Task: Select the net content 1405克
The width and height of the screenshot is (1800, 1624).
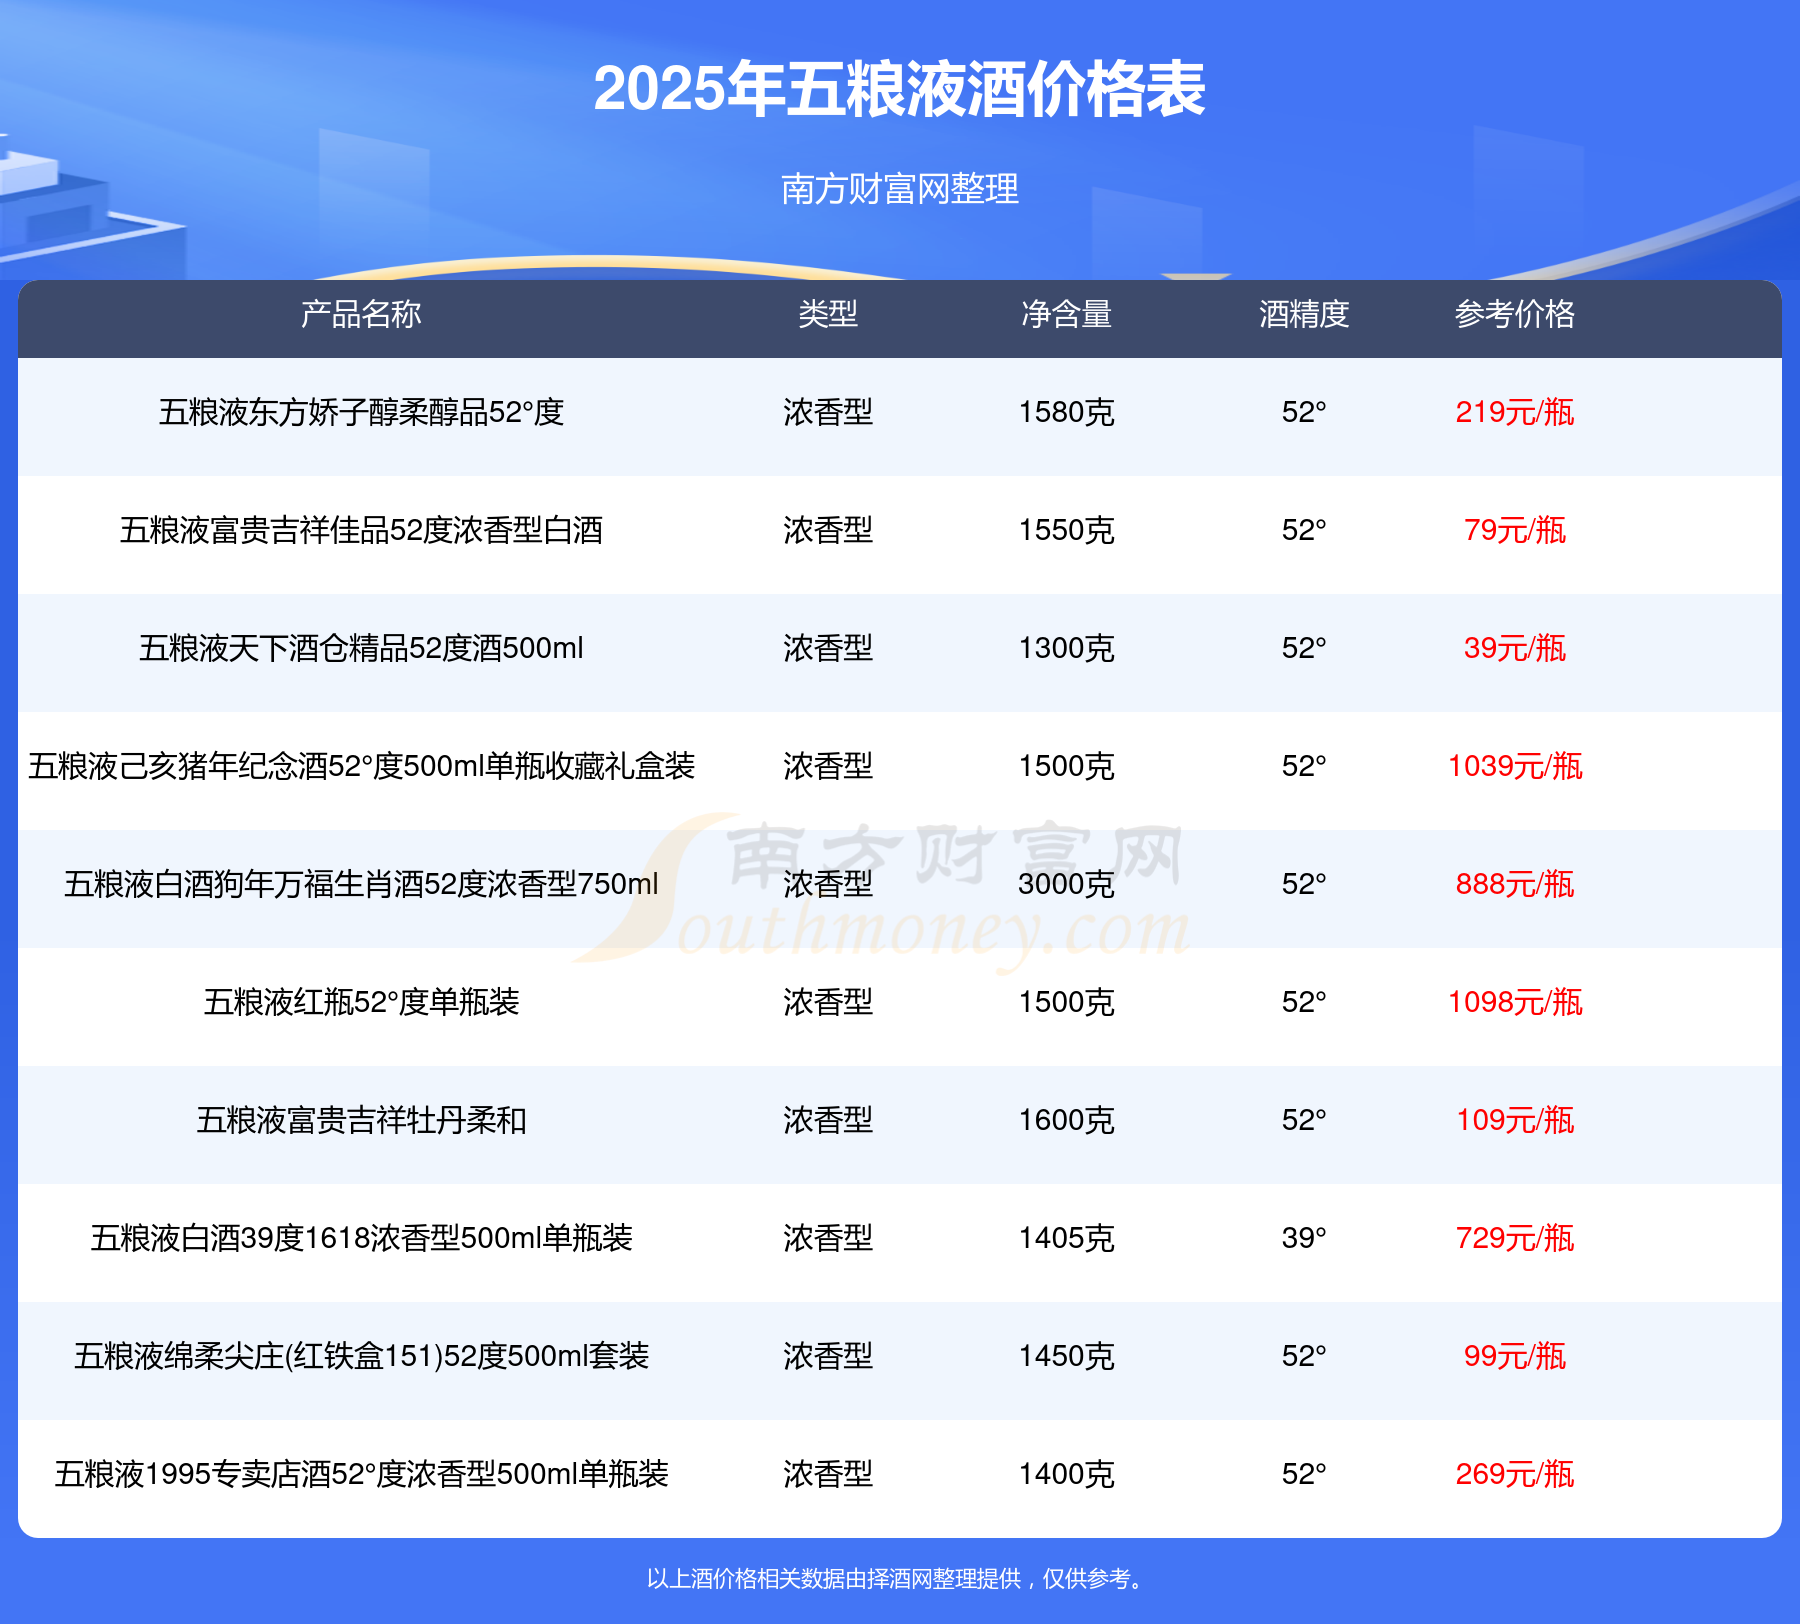Action: [x=1066, y=1238]
